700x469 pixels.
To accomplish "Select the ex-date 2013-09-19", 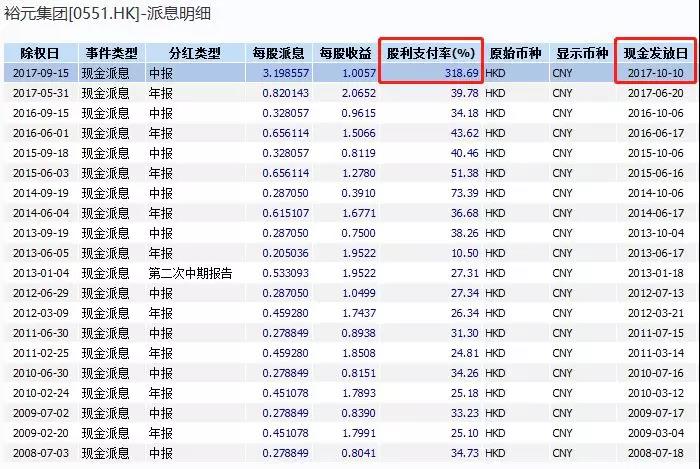I will tap(41, 233).
